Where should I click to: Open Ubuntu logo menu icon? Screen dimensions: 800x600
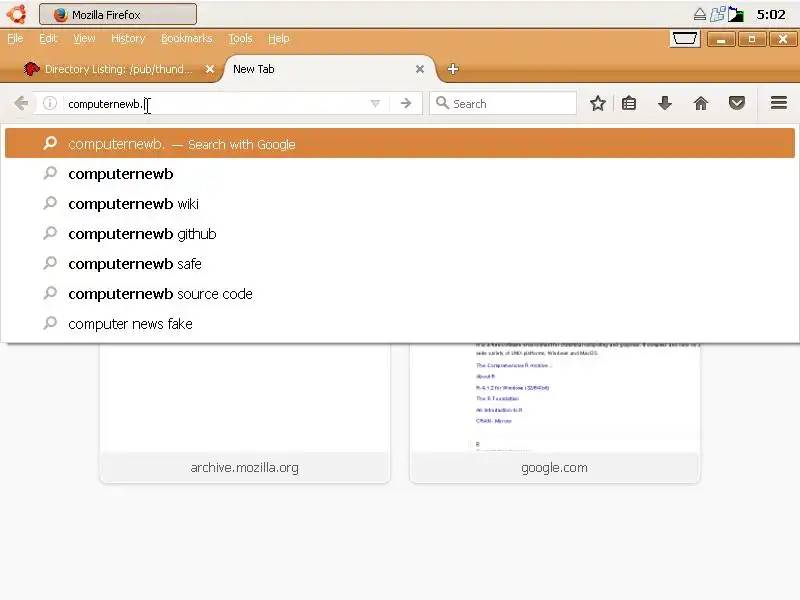[17, 14]
